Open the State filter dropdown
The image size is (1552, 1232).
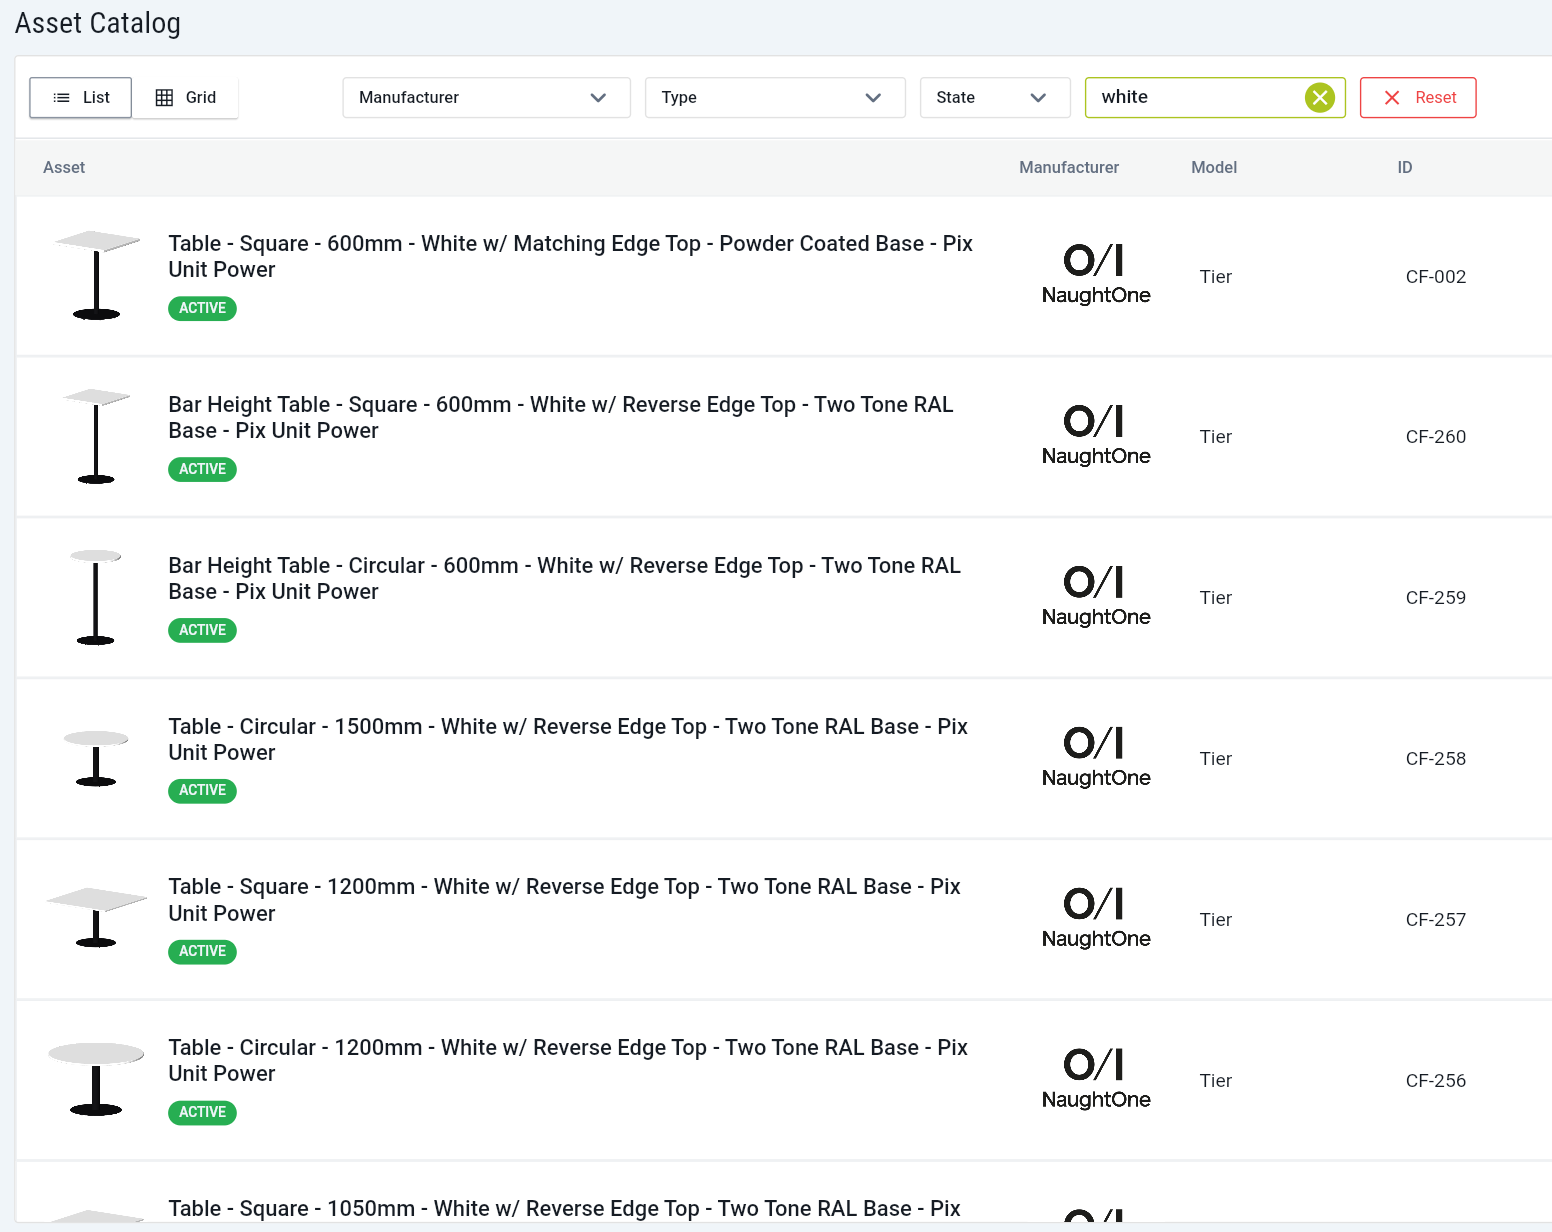994,97
